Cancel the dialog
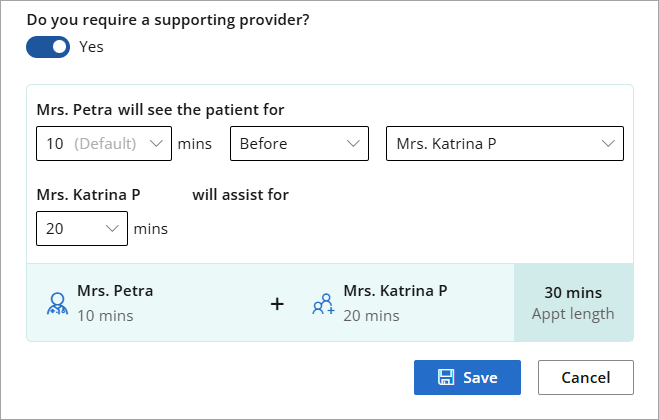The width and height of the screenshot is (659, 420). pos(586,377)
